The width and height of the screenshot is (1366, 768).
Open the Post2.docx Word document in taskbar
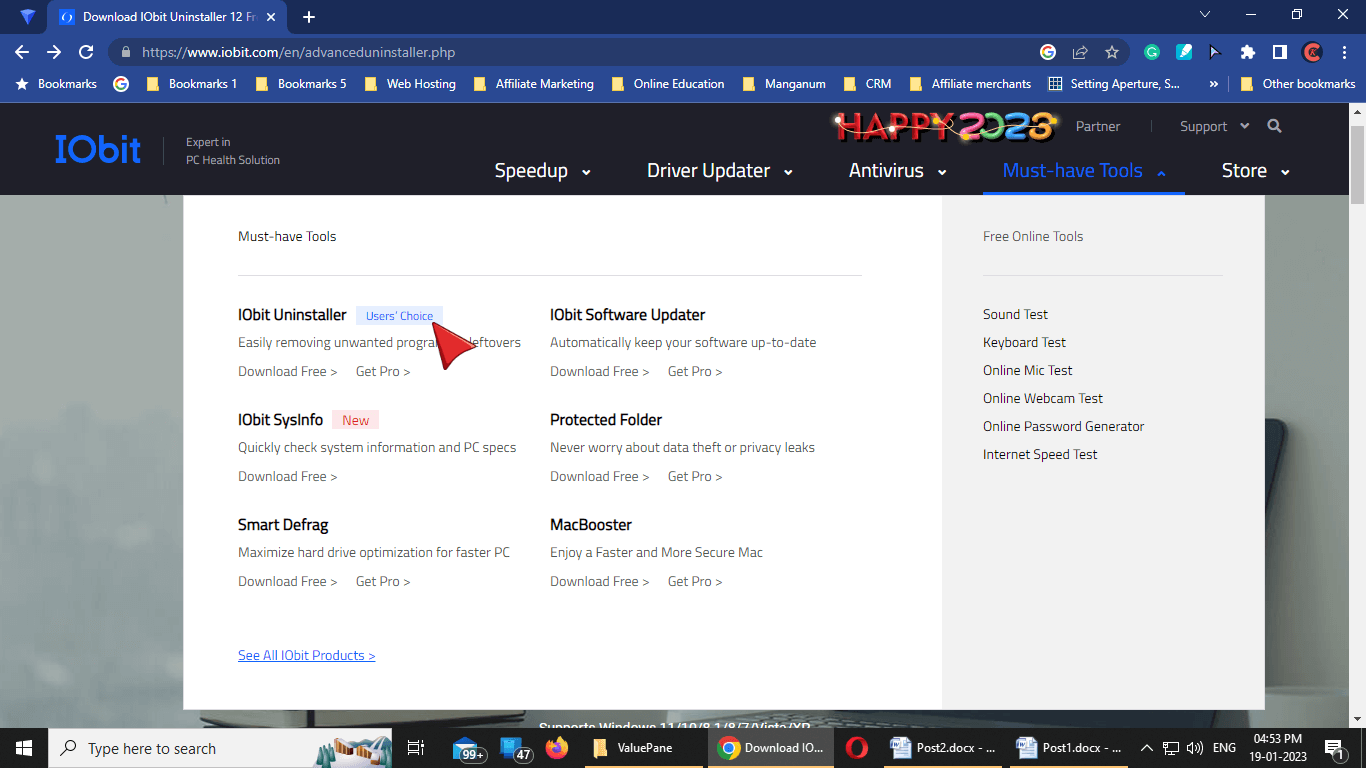coord(943,748)
